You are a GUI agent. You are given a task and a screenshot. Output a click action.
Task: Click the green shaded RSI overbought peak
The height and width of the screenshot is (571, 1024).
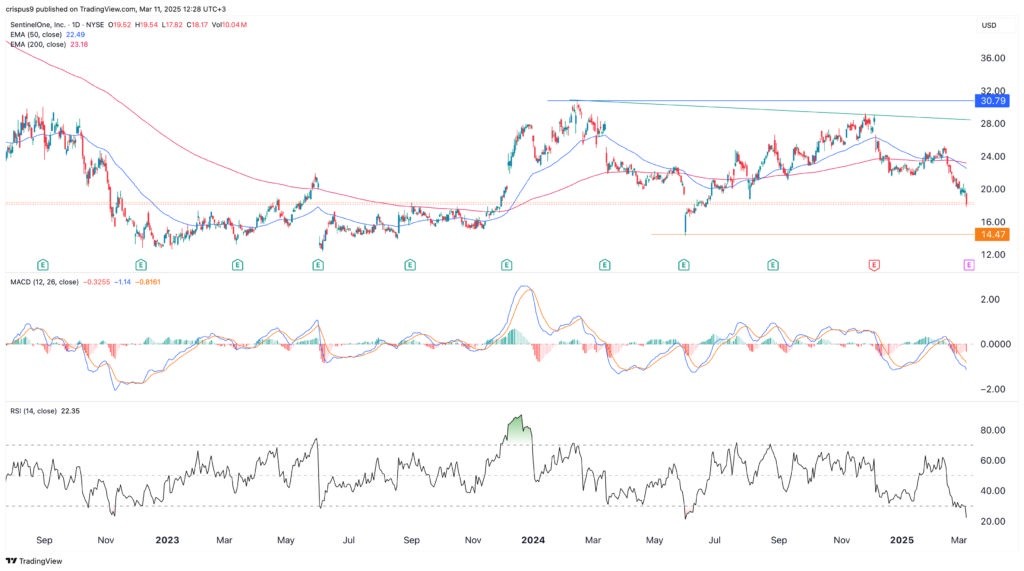coord(519,428)
